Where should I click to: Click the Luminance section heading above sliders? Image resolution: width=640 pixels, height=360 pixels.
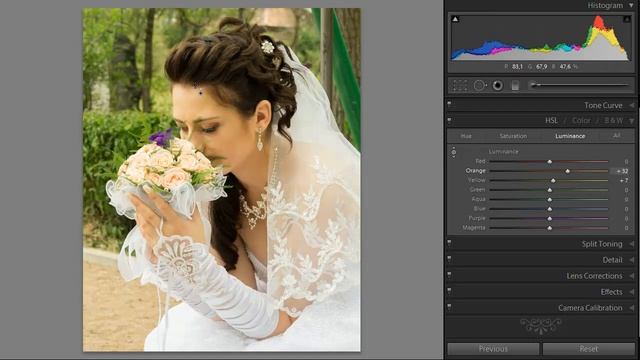coord(503,151)
